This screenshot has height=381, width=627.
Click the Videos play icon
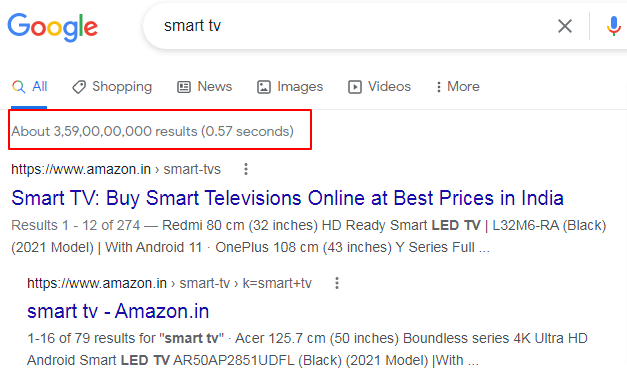355,87
